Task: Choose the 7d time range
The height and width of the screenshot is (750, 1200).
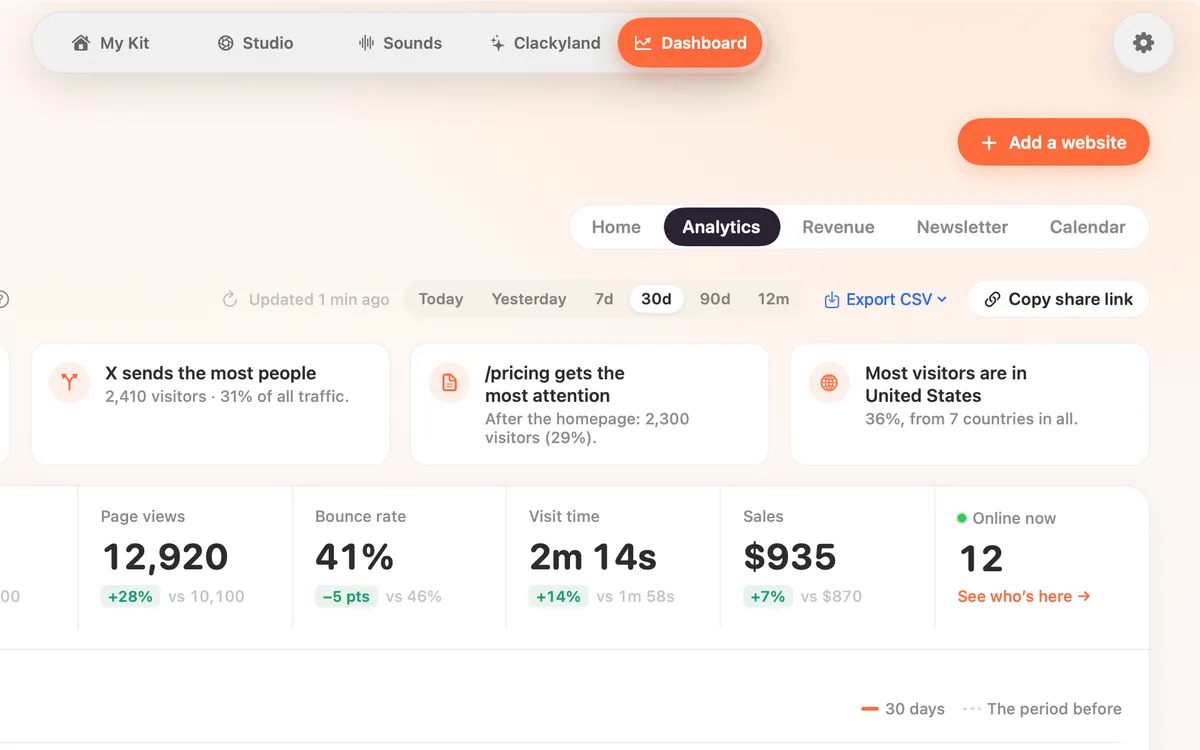Action: 604,299
